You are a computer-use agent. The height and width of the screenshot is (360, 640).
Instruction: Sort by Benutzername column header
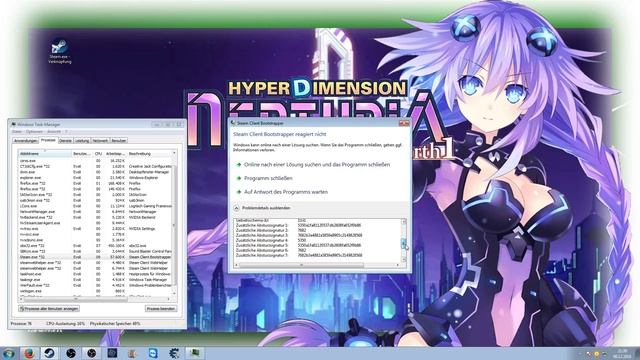[x=82, y=154]
